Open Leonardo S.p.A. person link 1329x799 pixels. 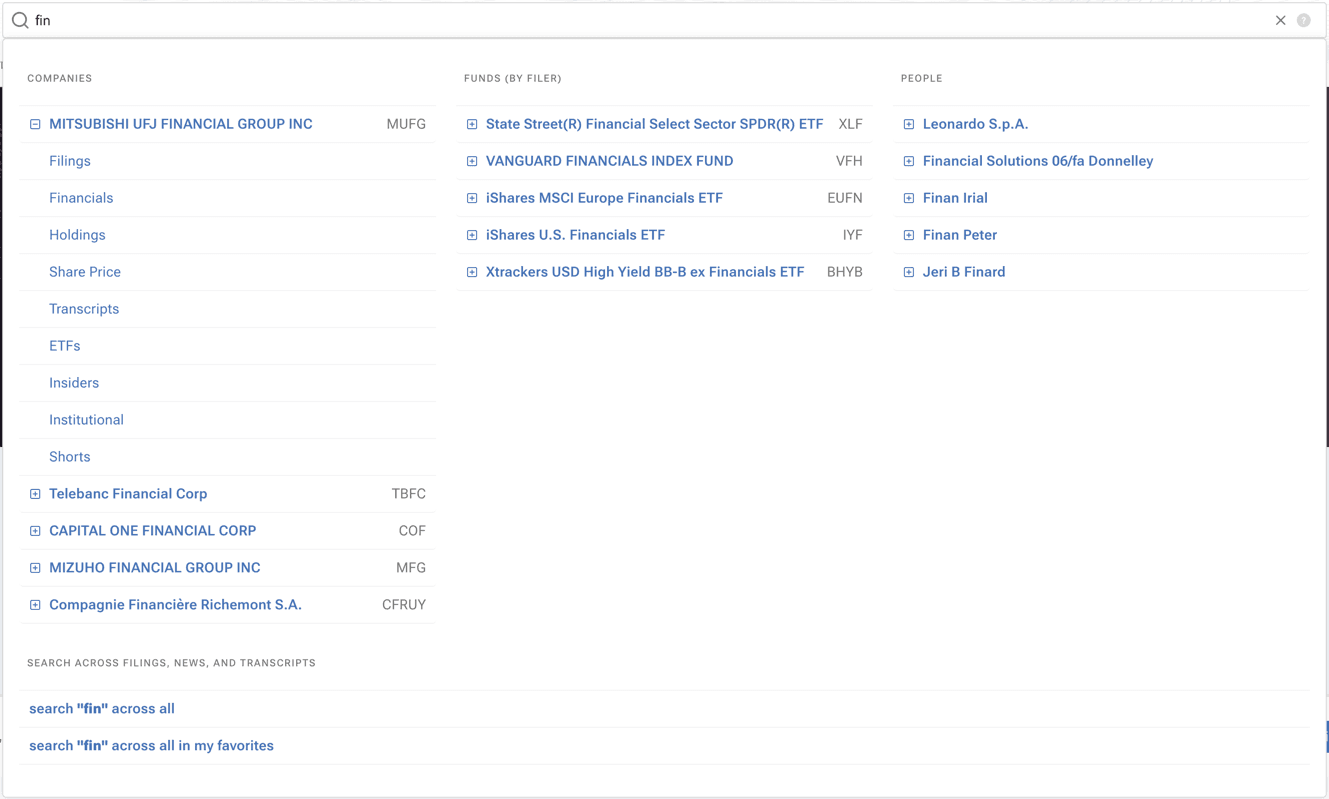[975, 124]
